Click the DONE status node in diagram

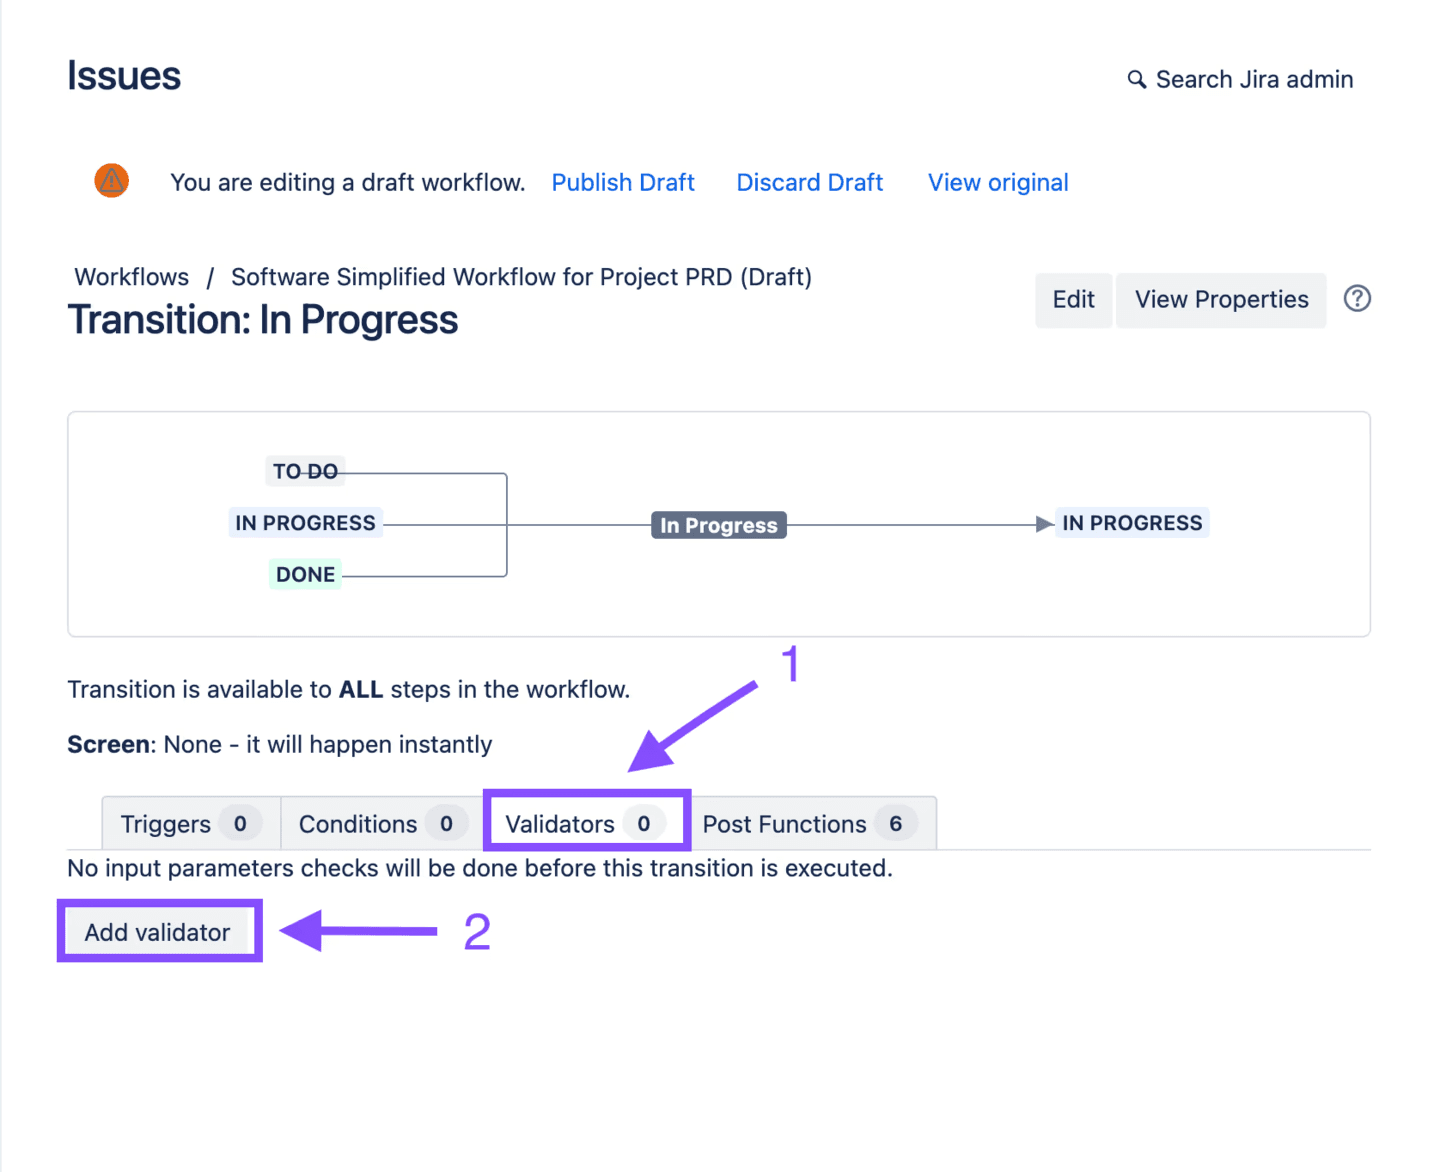(304, 574)
